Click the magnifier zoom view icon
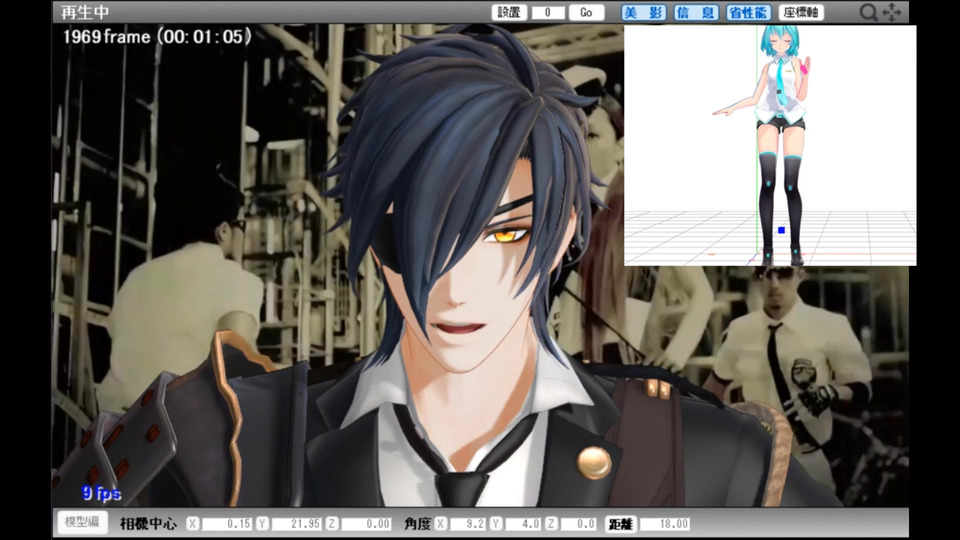 pos(868,12)
